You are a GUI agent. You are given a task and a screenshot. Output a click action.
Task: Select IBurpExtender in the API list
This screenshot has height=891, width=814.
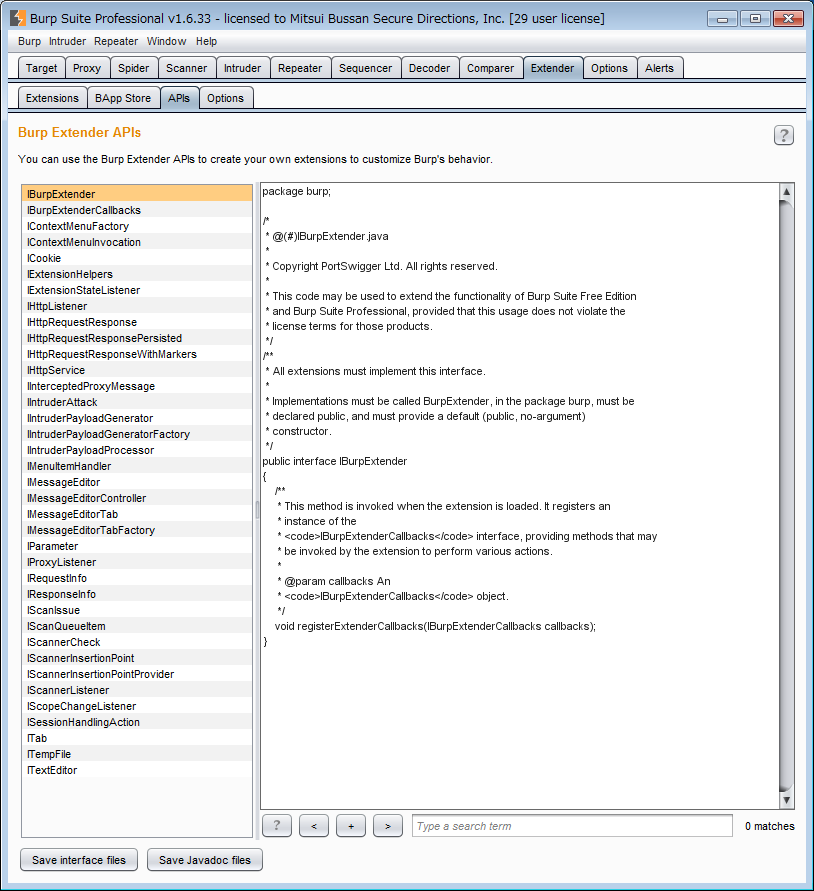(x=137, y=194)
